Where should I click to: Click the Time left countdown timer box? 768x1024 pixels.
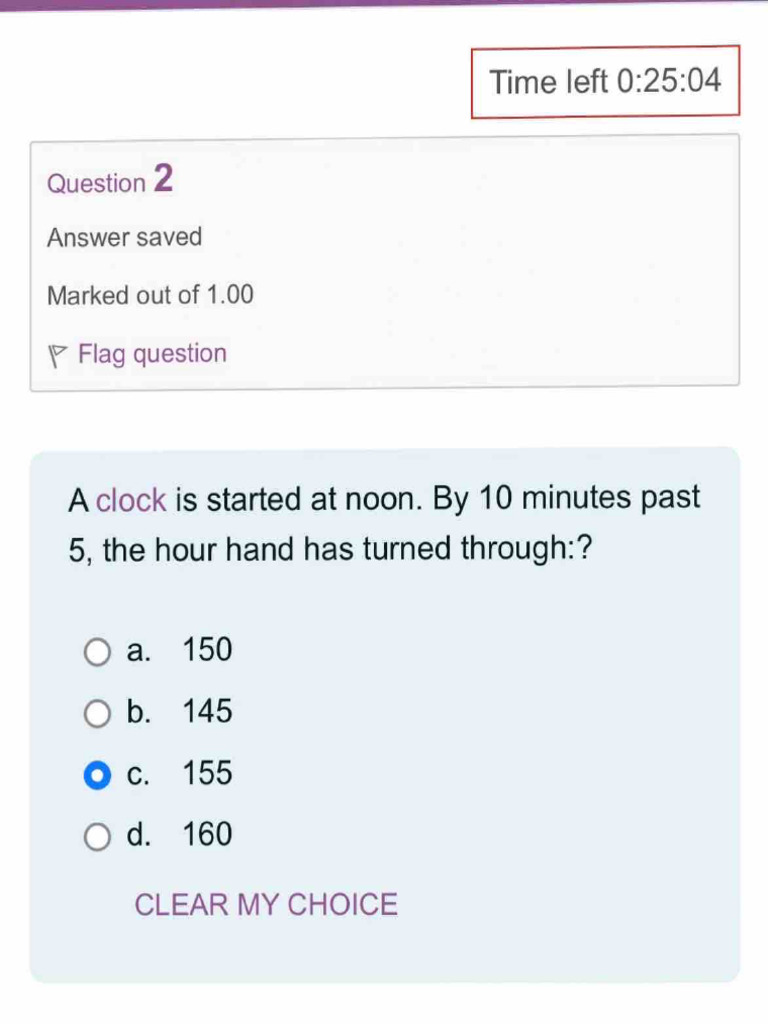click(x=605, y=82)
